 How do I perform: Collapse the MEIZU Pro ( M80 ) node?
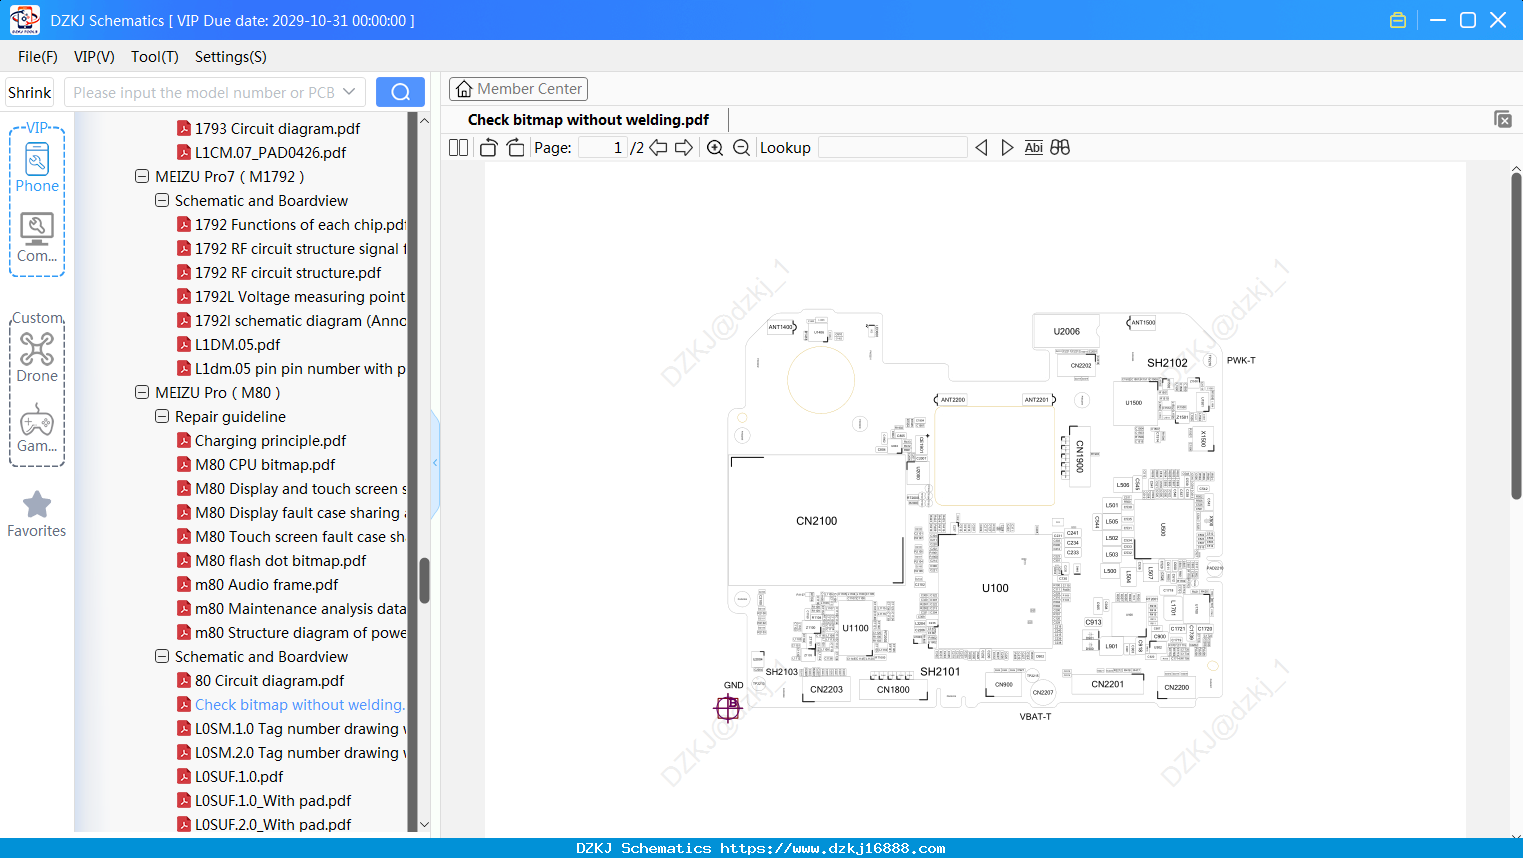tap(142, 392)
